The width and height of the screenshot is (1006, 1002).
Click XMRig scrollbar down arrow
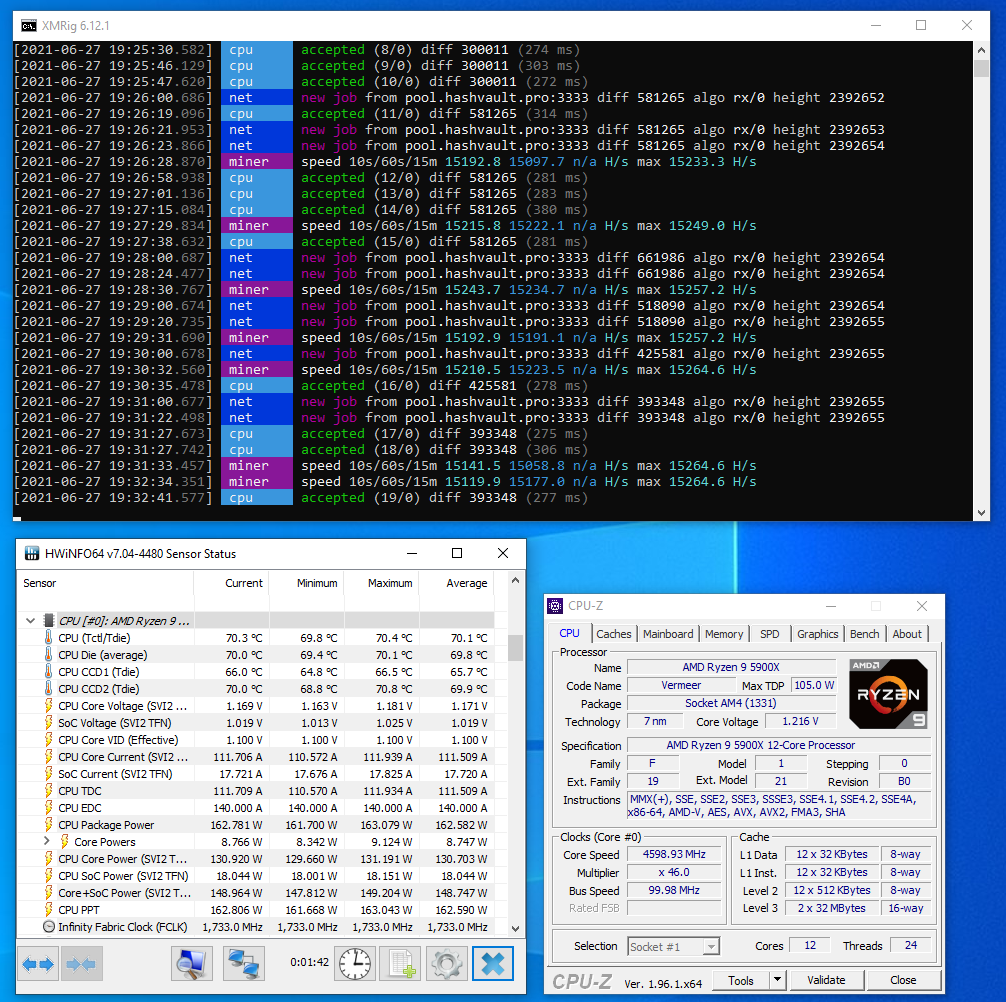click(x=981, y=513)
